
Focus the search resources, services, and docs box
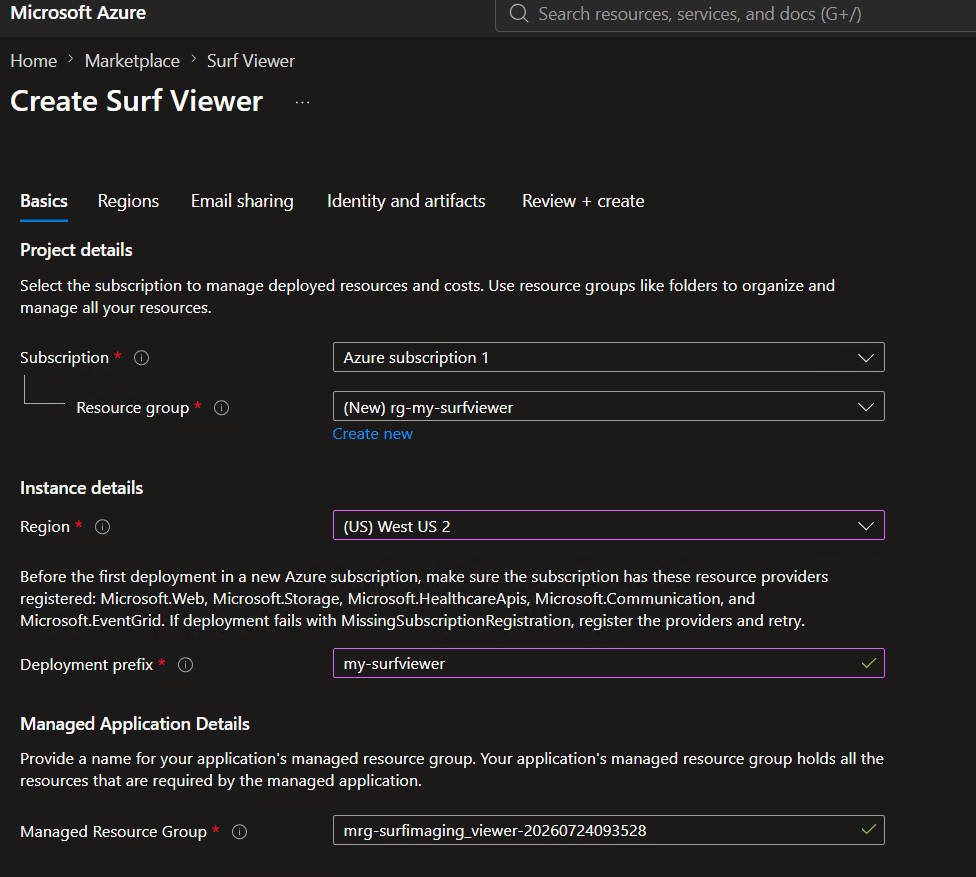pyautogui.click(x=734, y=14)
